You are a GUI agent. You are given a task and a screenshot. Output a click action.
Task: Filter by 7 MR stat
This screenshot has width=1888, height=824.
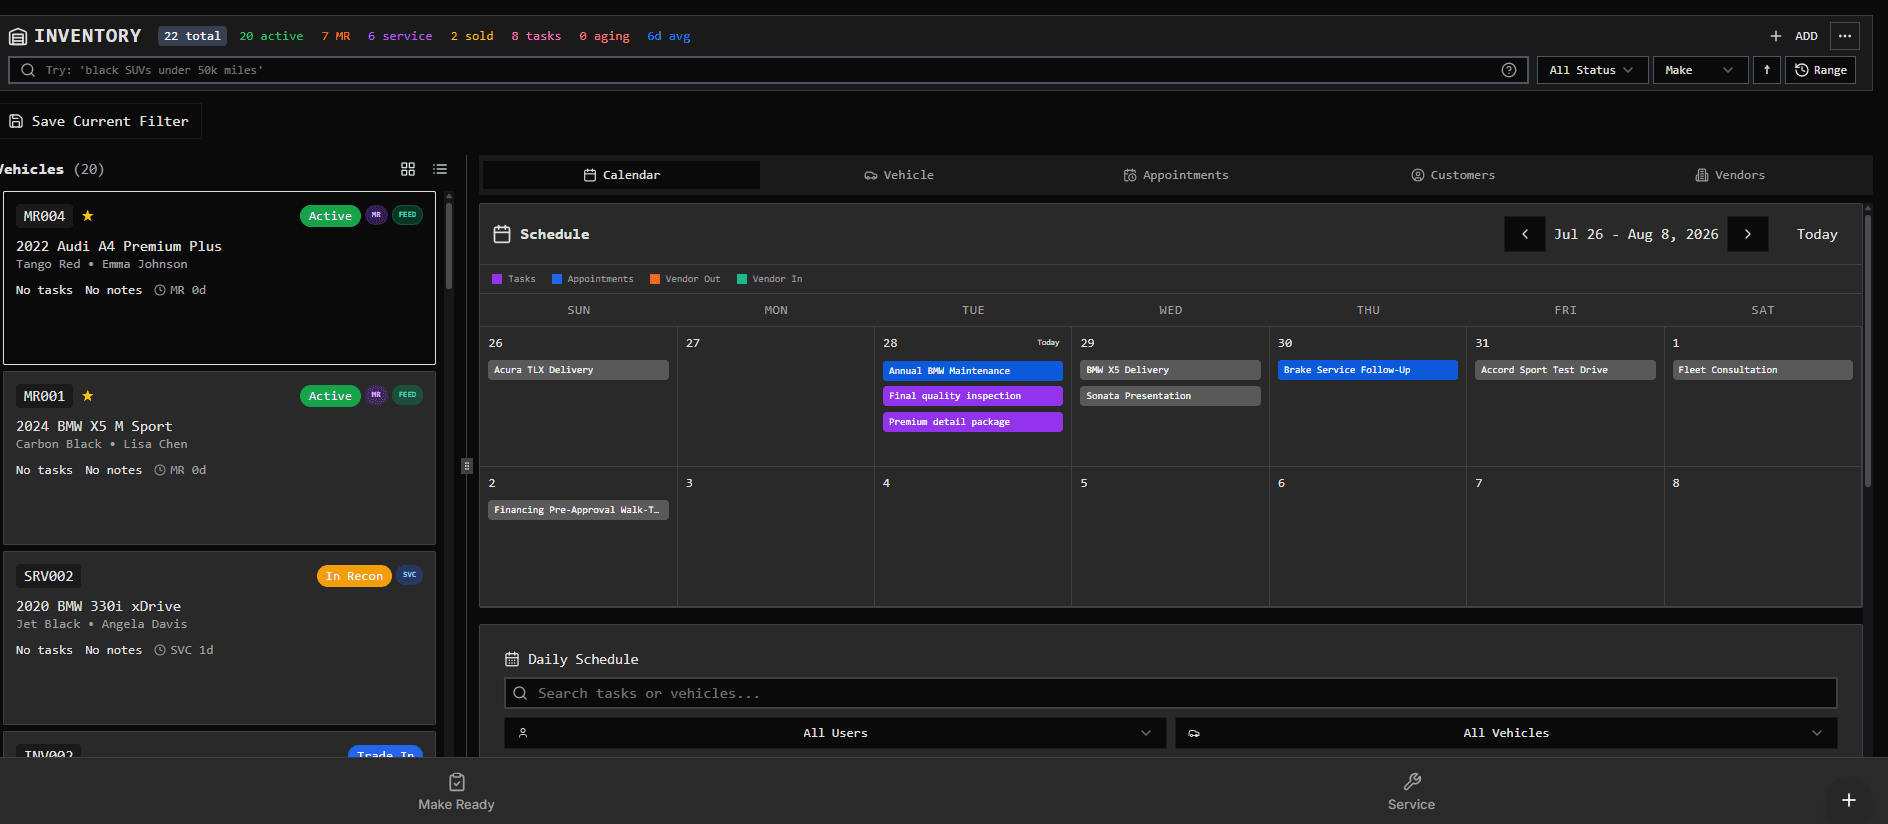[336, 36]
